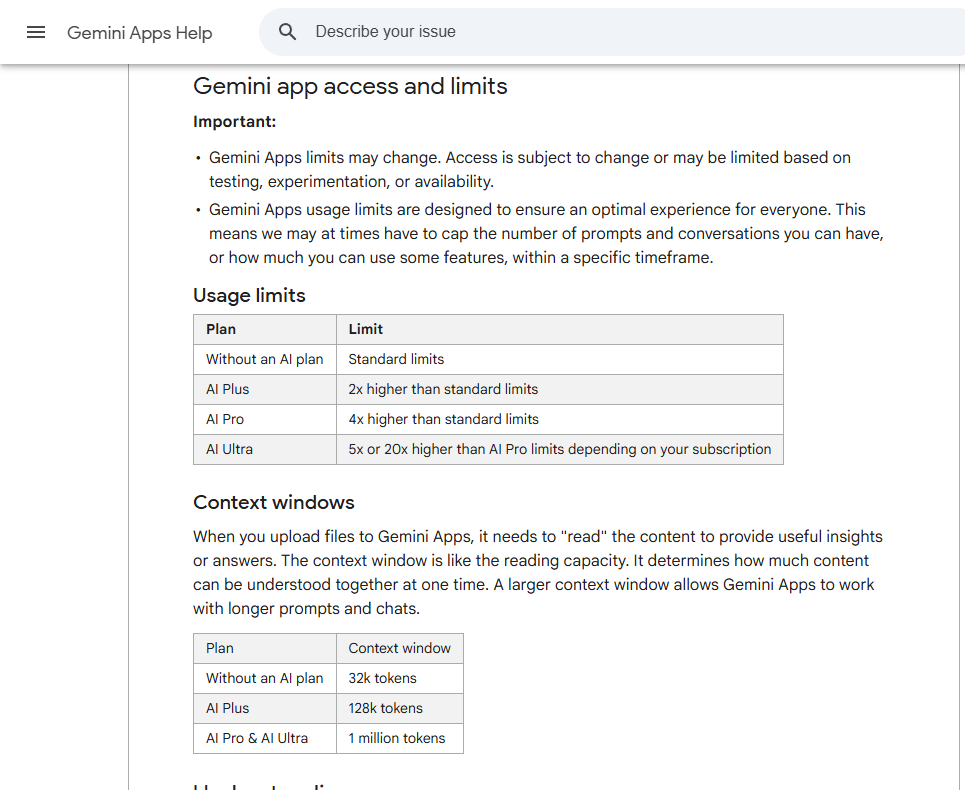The height and width of the screenshot is (790, 965).
Task: Click the 'Gemini Apps usage limits are designed' bullet
Action: 547,234
